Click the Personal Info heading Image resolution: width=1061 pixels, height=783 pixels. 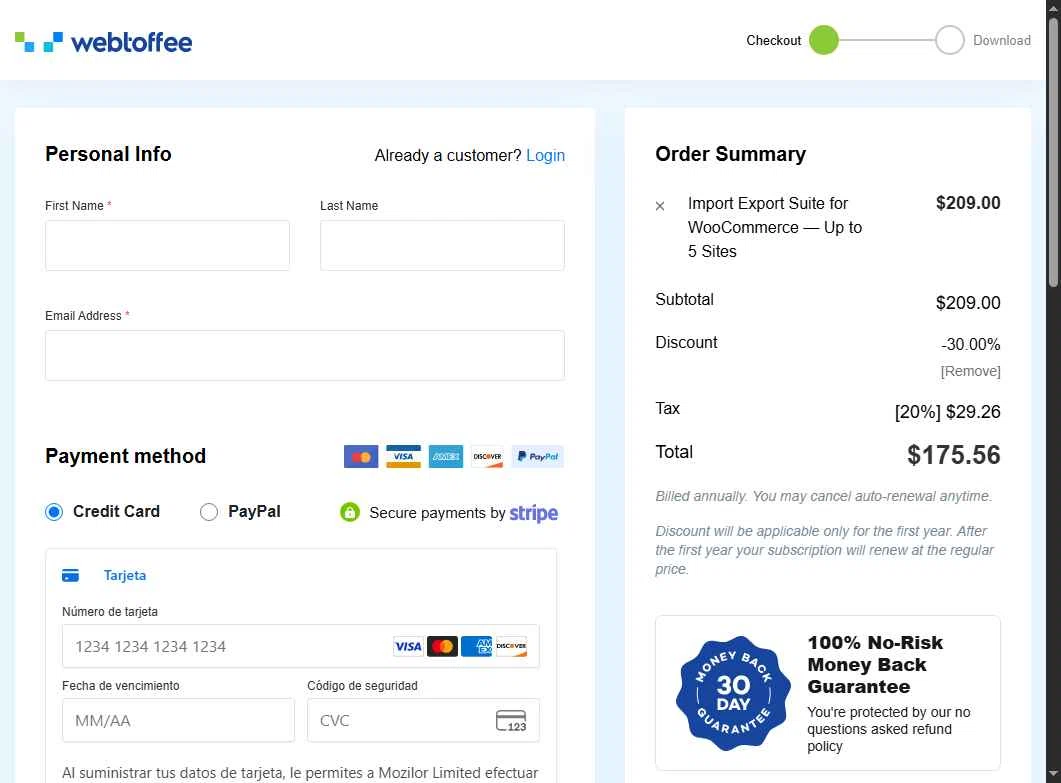click(x=108, y=154)
